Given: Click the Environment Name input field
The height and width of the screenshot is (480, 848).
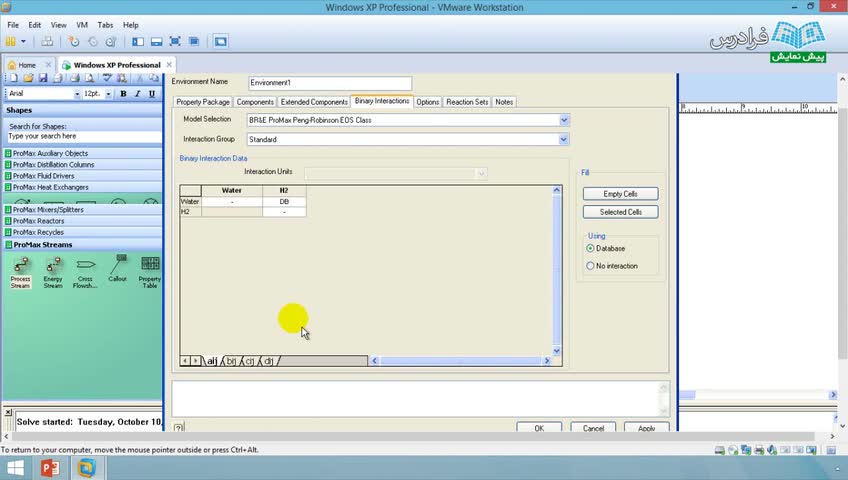Looking at the screenshot, I should click(330, 83).
